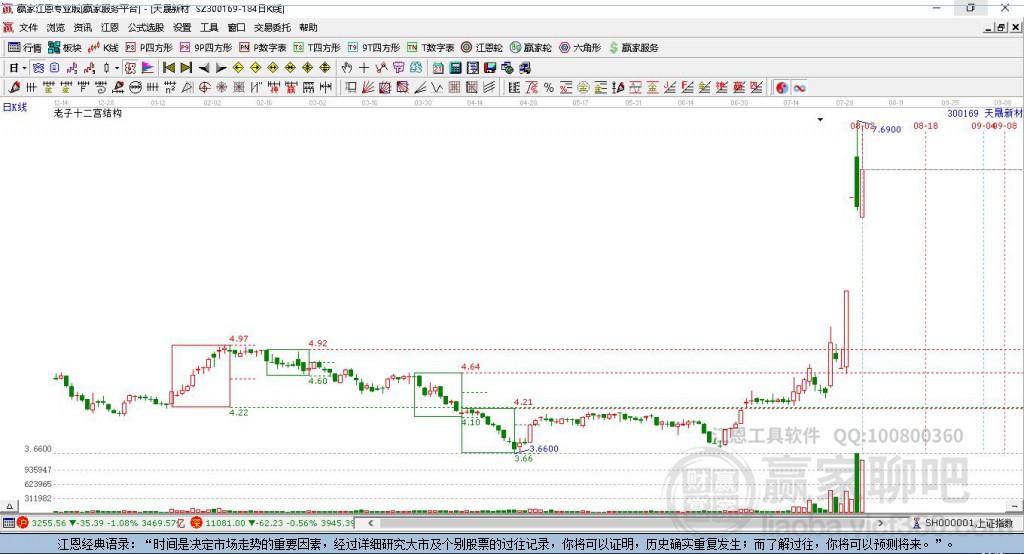Click the 日K线 period label
Image resolution: width=1024 pixels, height=554 pixels.
[15, 107]
